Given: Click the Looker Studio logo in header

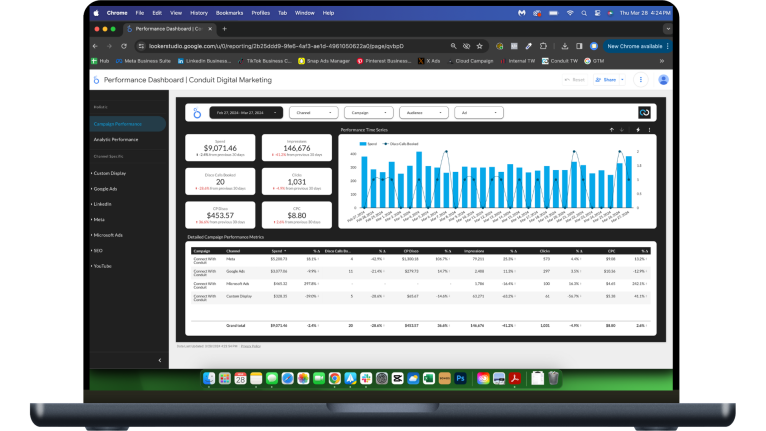Looking at the screenshot, I should (97, 79).
